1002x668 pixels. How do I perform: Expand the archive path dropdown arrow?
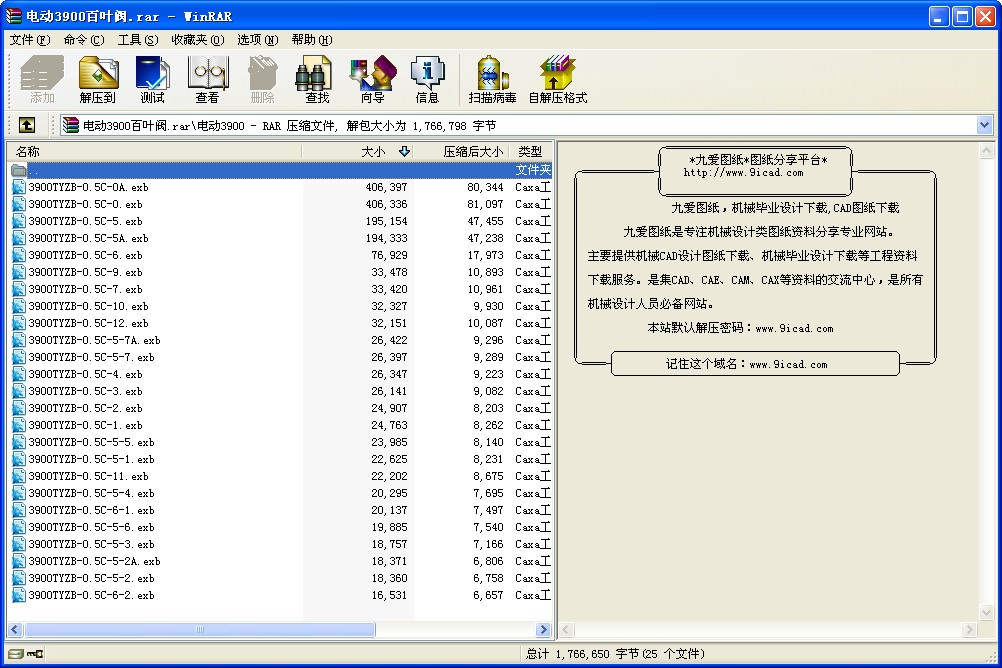[x=984, y=125]
